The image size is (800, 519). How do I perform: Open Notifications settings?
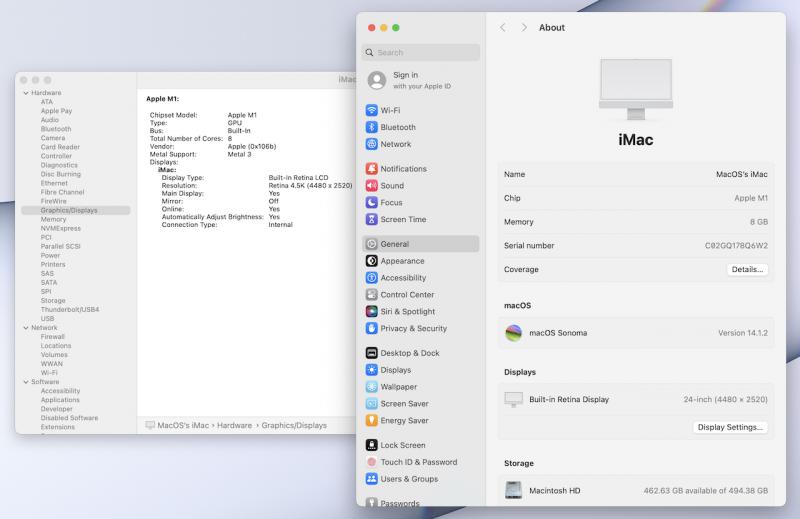(x=403, y=169)
